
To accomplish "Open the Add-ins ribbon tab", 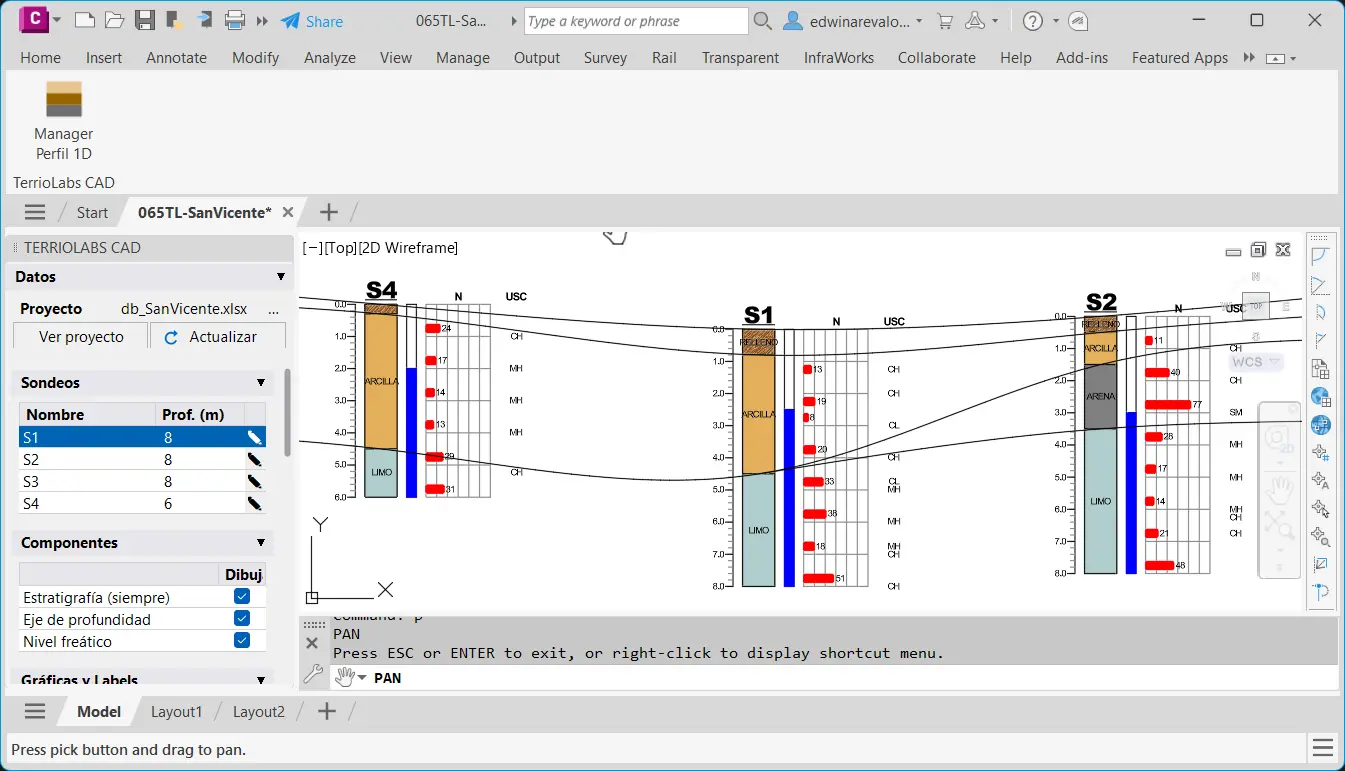I will (1082, 58).
